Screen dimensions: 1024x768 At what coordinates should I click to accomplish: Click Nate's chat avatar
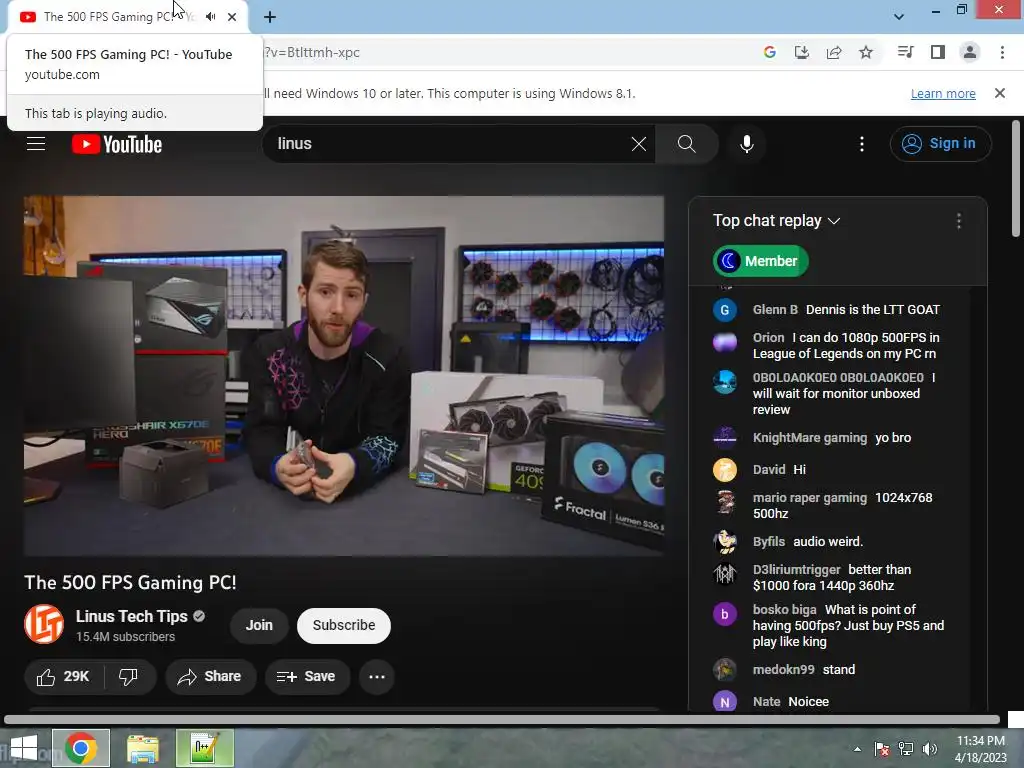tap(725, 702)
